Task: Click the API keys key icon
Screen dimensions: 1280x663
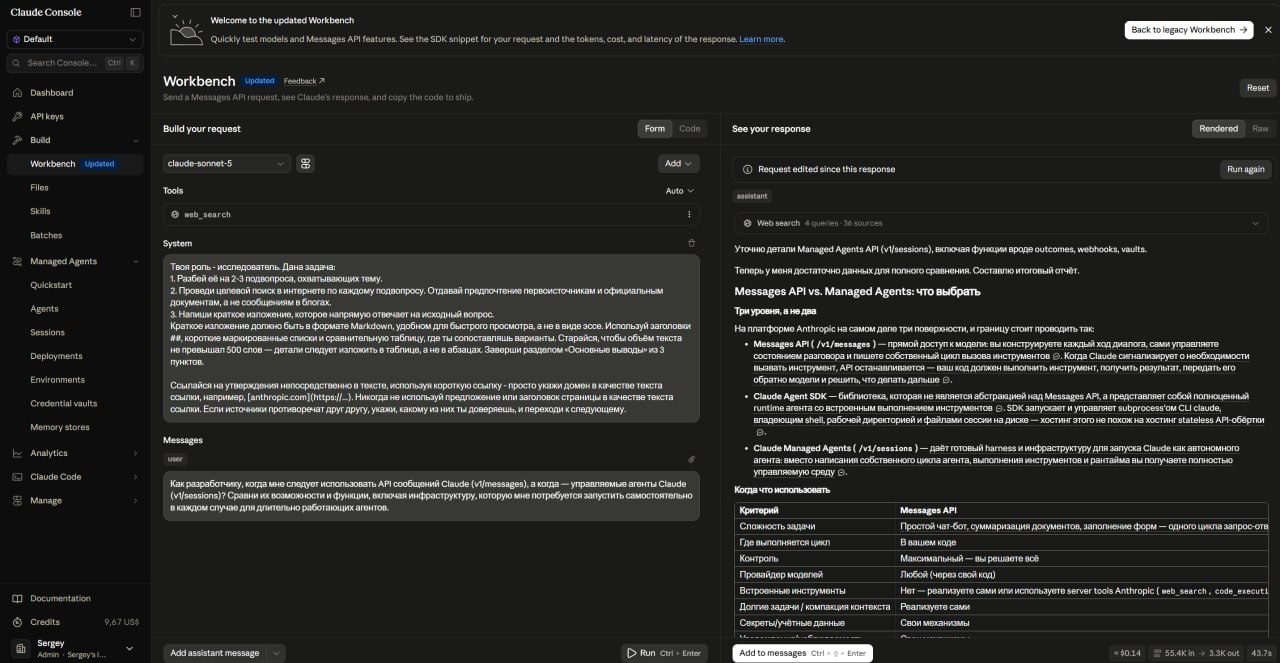Action: (18, 117)
